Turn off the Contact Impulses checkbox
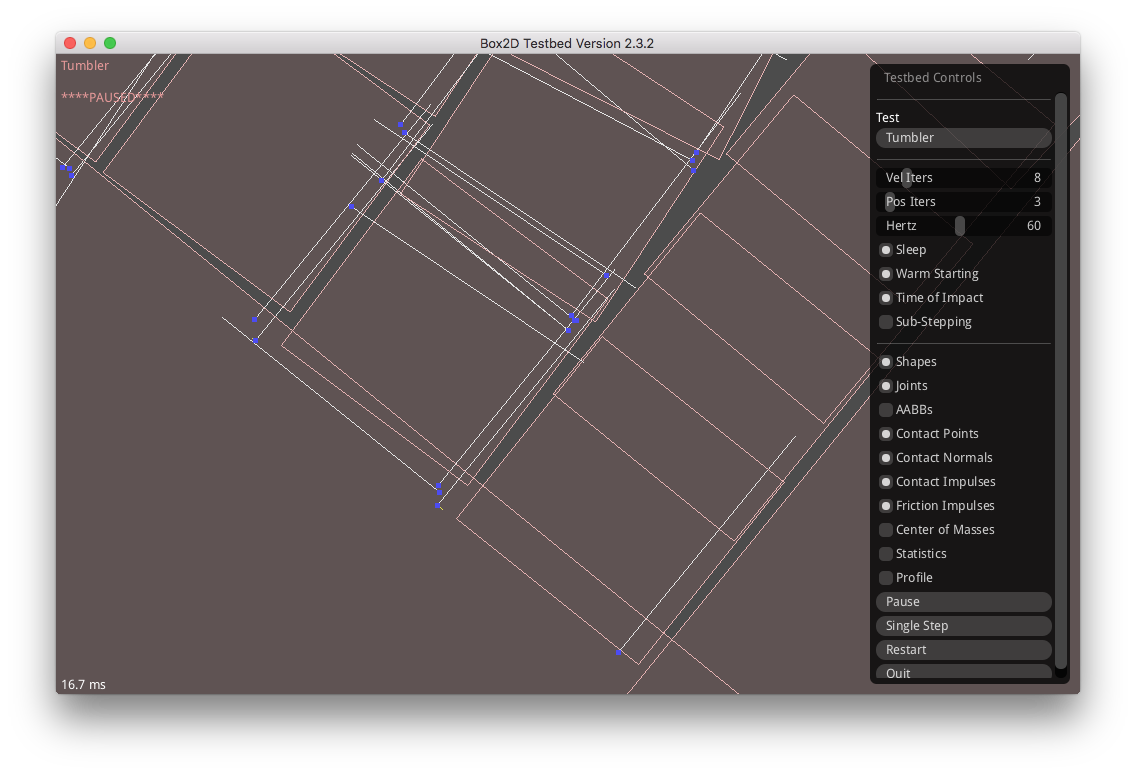Screen dimensions: 1136x774 886,482
